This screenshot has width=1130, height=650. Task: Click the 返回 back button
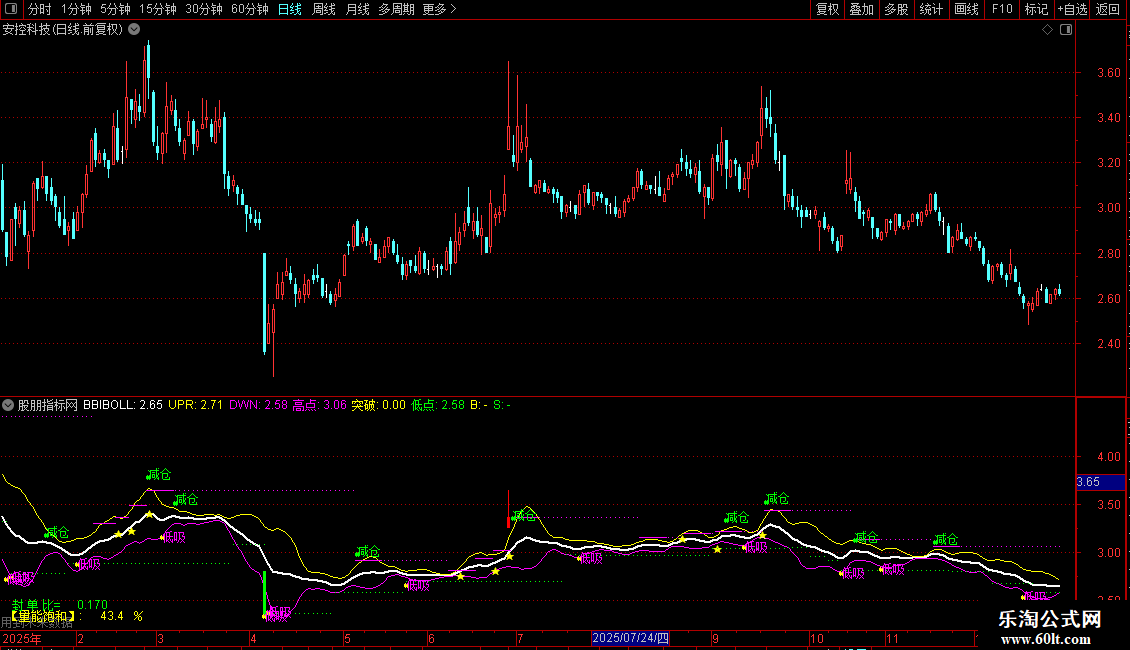(1108, 9)
